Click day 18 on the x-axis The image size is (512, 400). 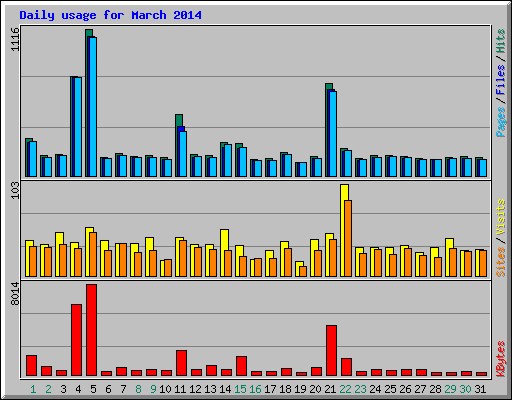tap(285, 389)
